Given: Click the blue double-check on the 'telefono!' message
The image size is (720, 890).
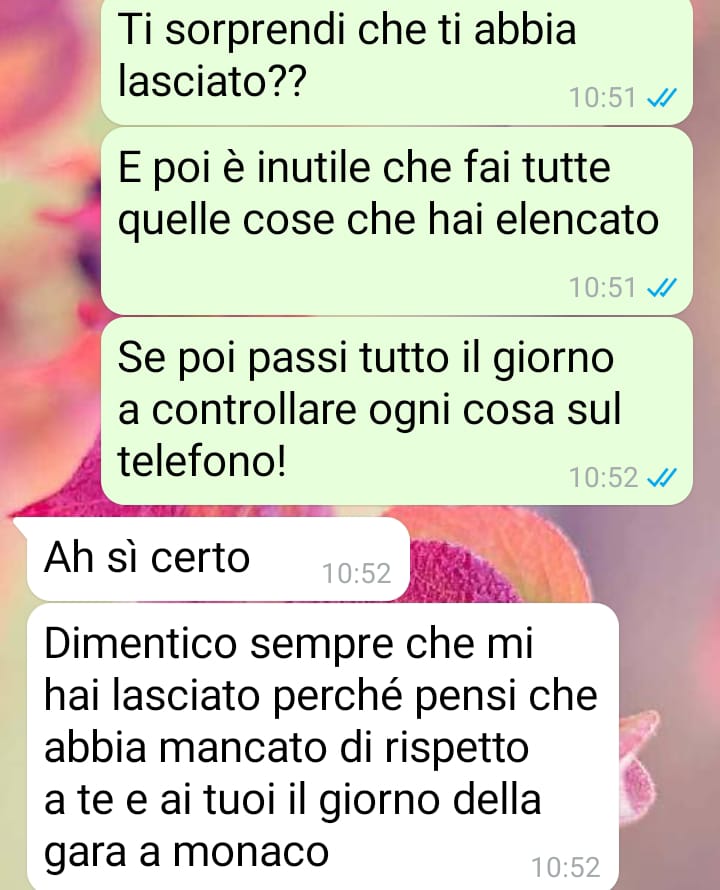Looking at the screenshot, I should (662, 478).
